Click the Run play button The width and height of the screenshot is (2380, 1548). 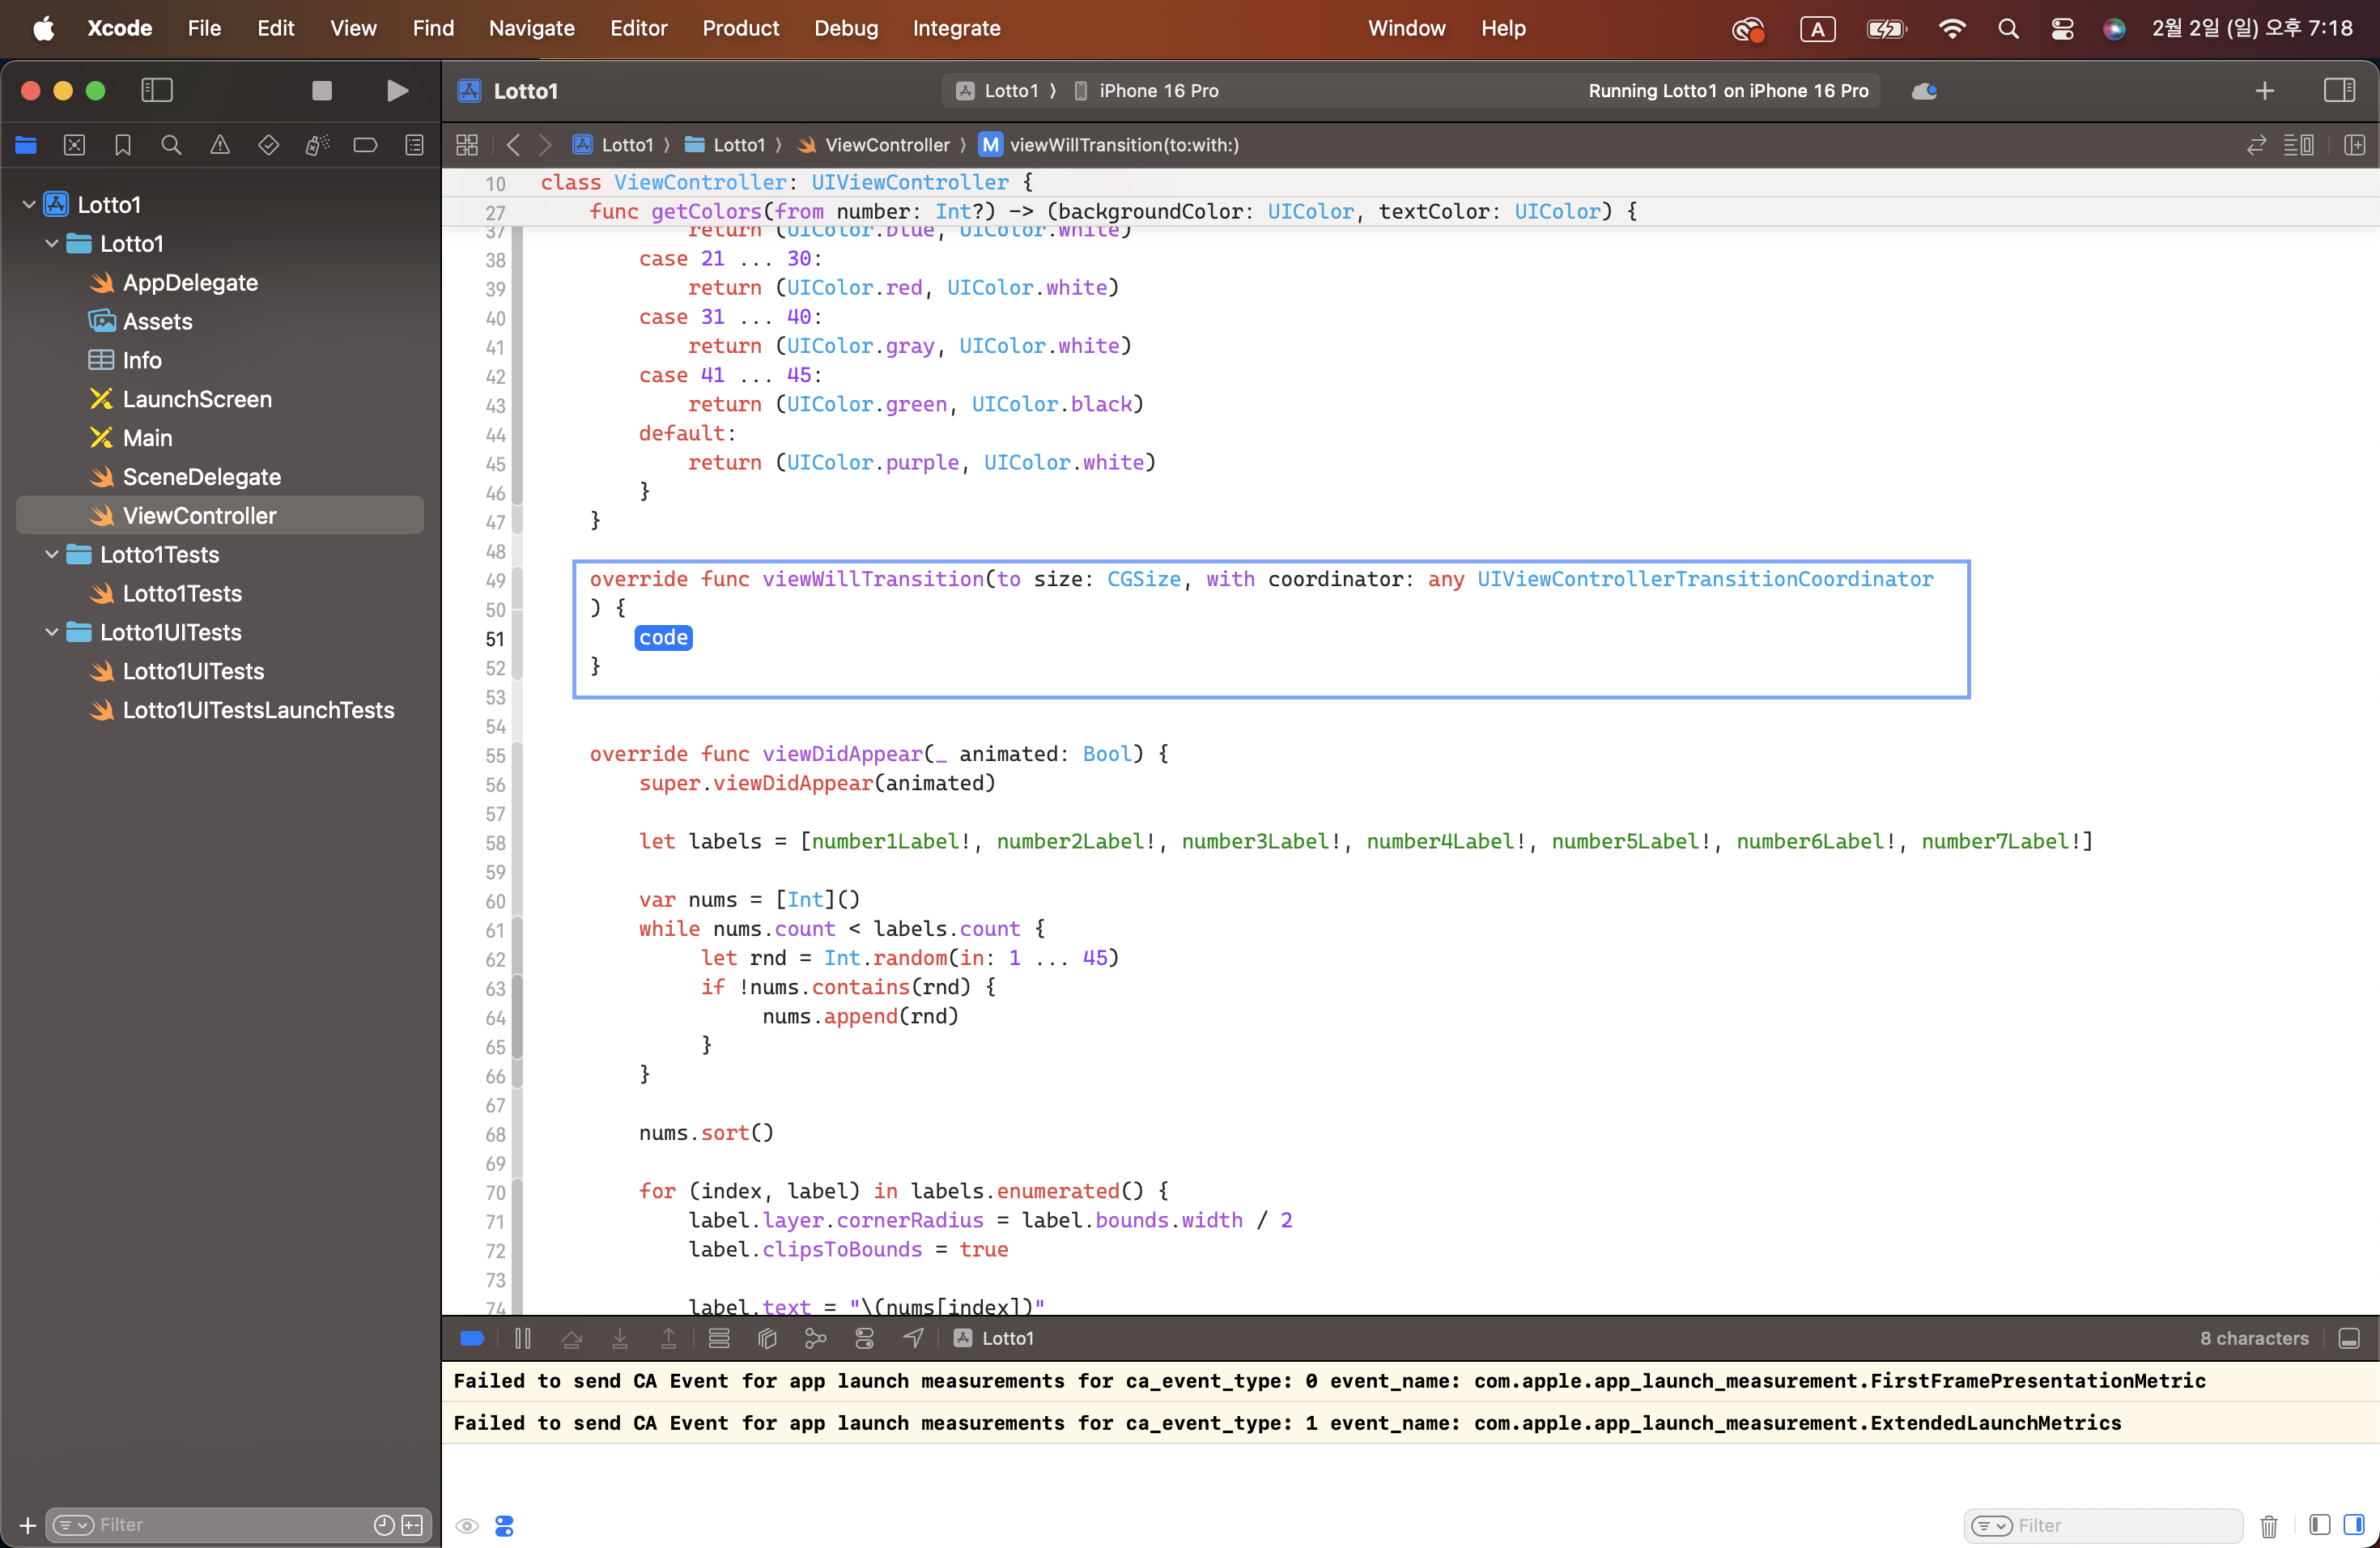coord(397,91)
